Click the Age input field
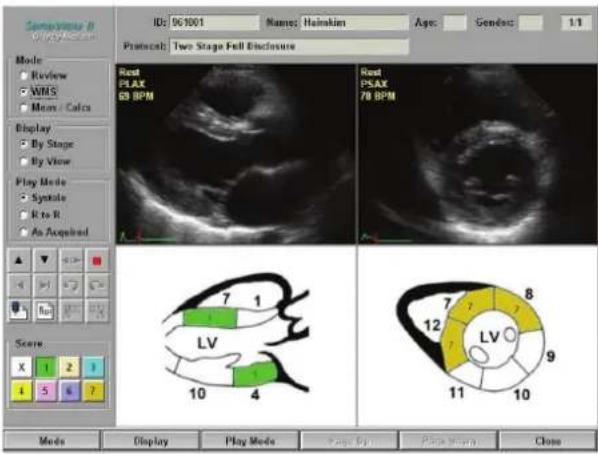 [x=455, y=23]
